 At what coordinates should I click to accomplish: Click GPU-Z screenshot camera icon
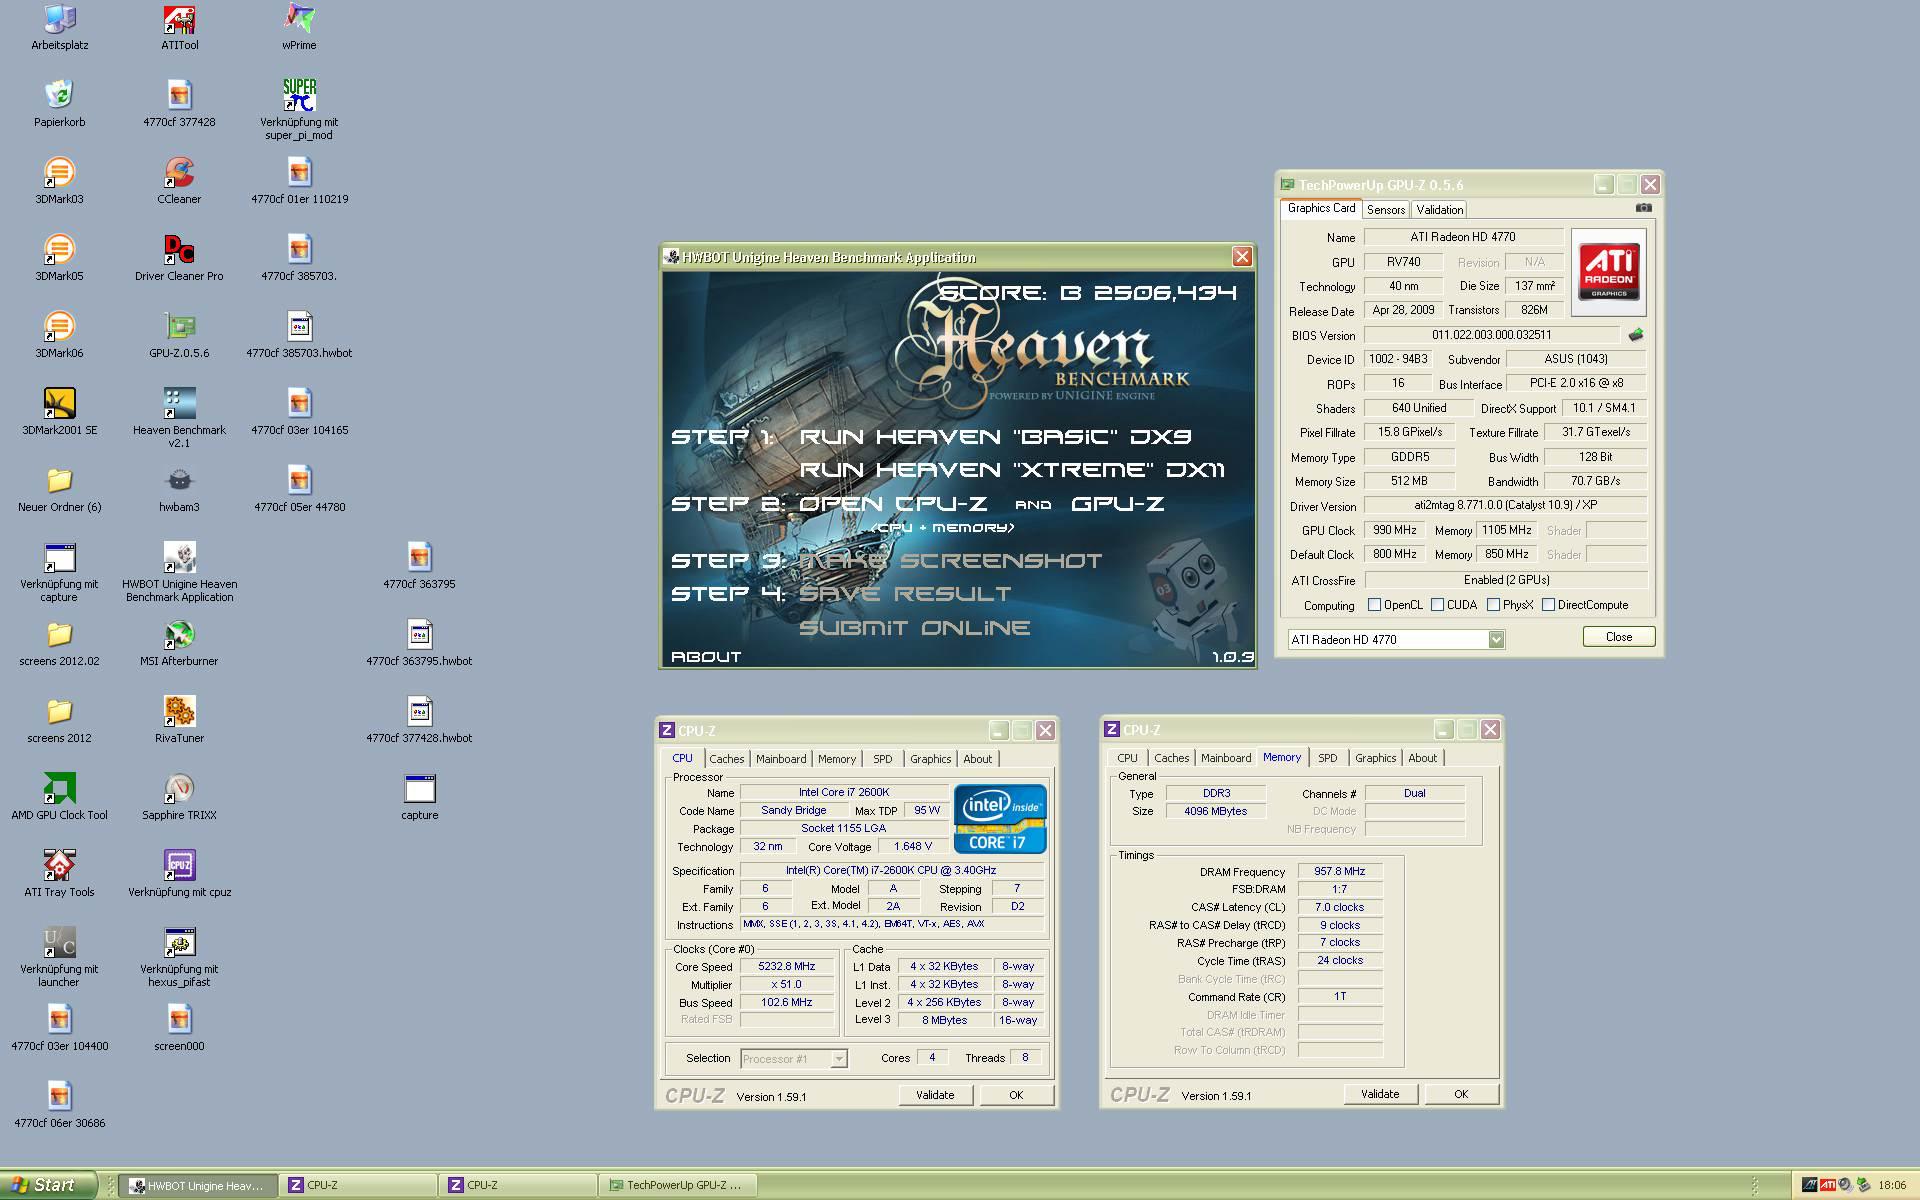pyautogui.click(x=1643, y=208)
